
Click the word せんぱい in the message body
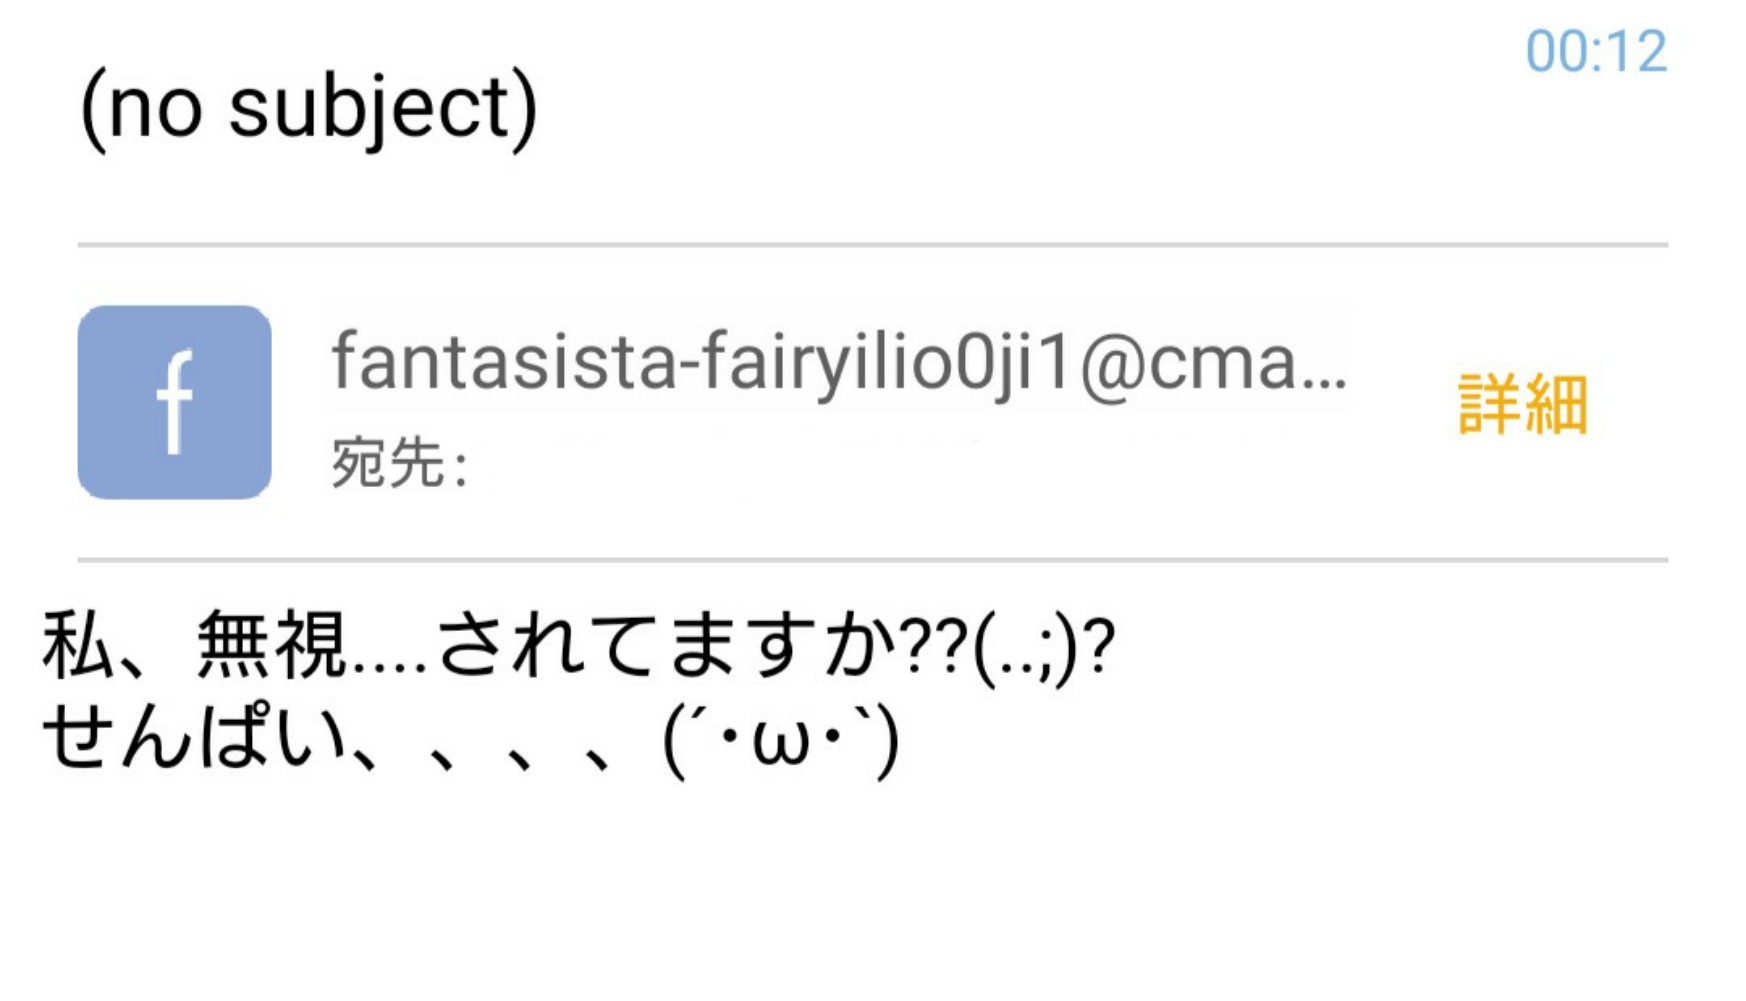click(x=195, y=738)
